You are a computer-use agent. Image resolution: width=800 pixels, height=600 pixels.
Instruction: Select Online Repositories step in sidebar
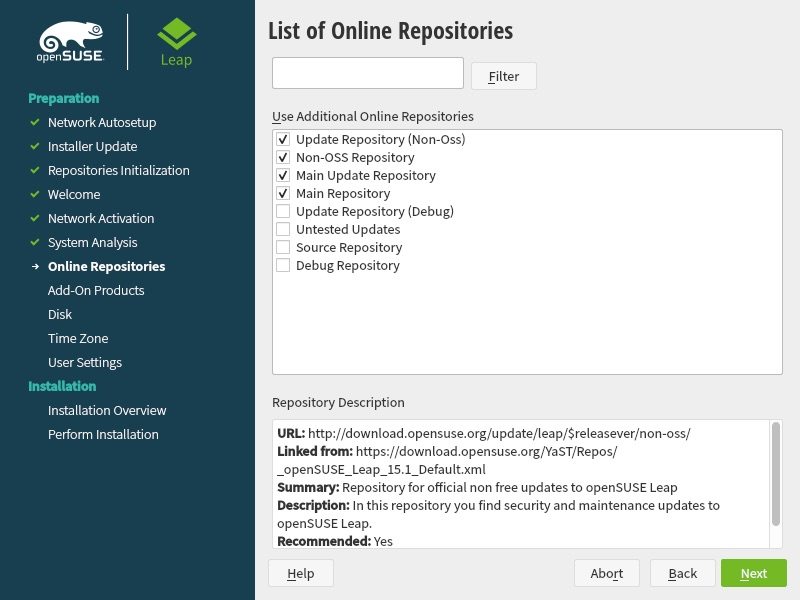(106, 266)
